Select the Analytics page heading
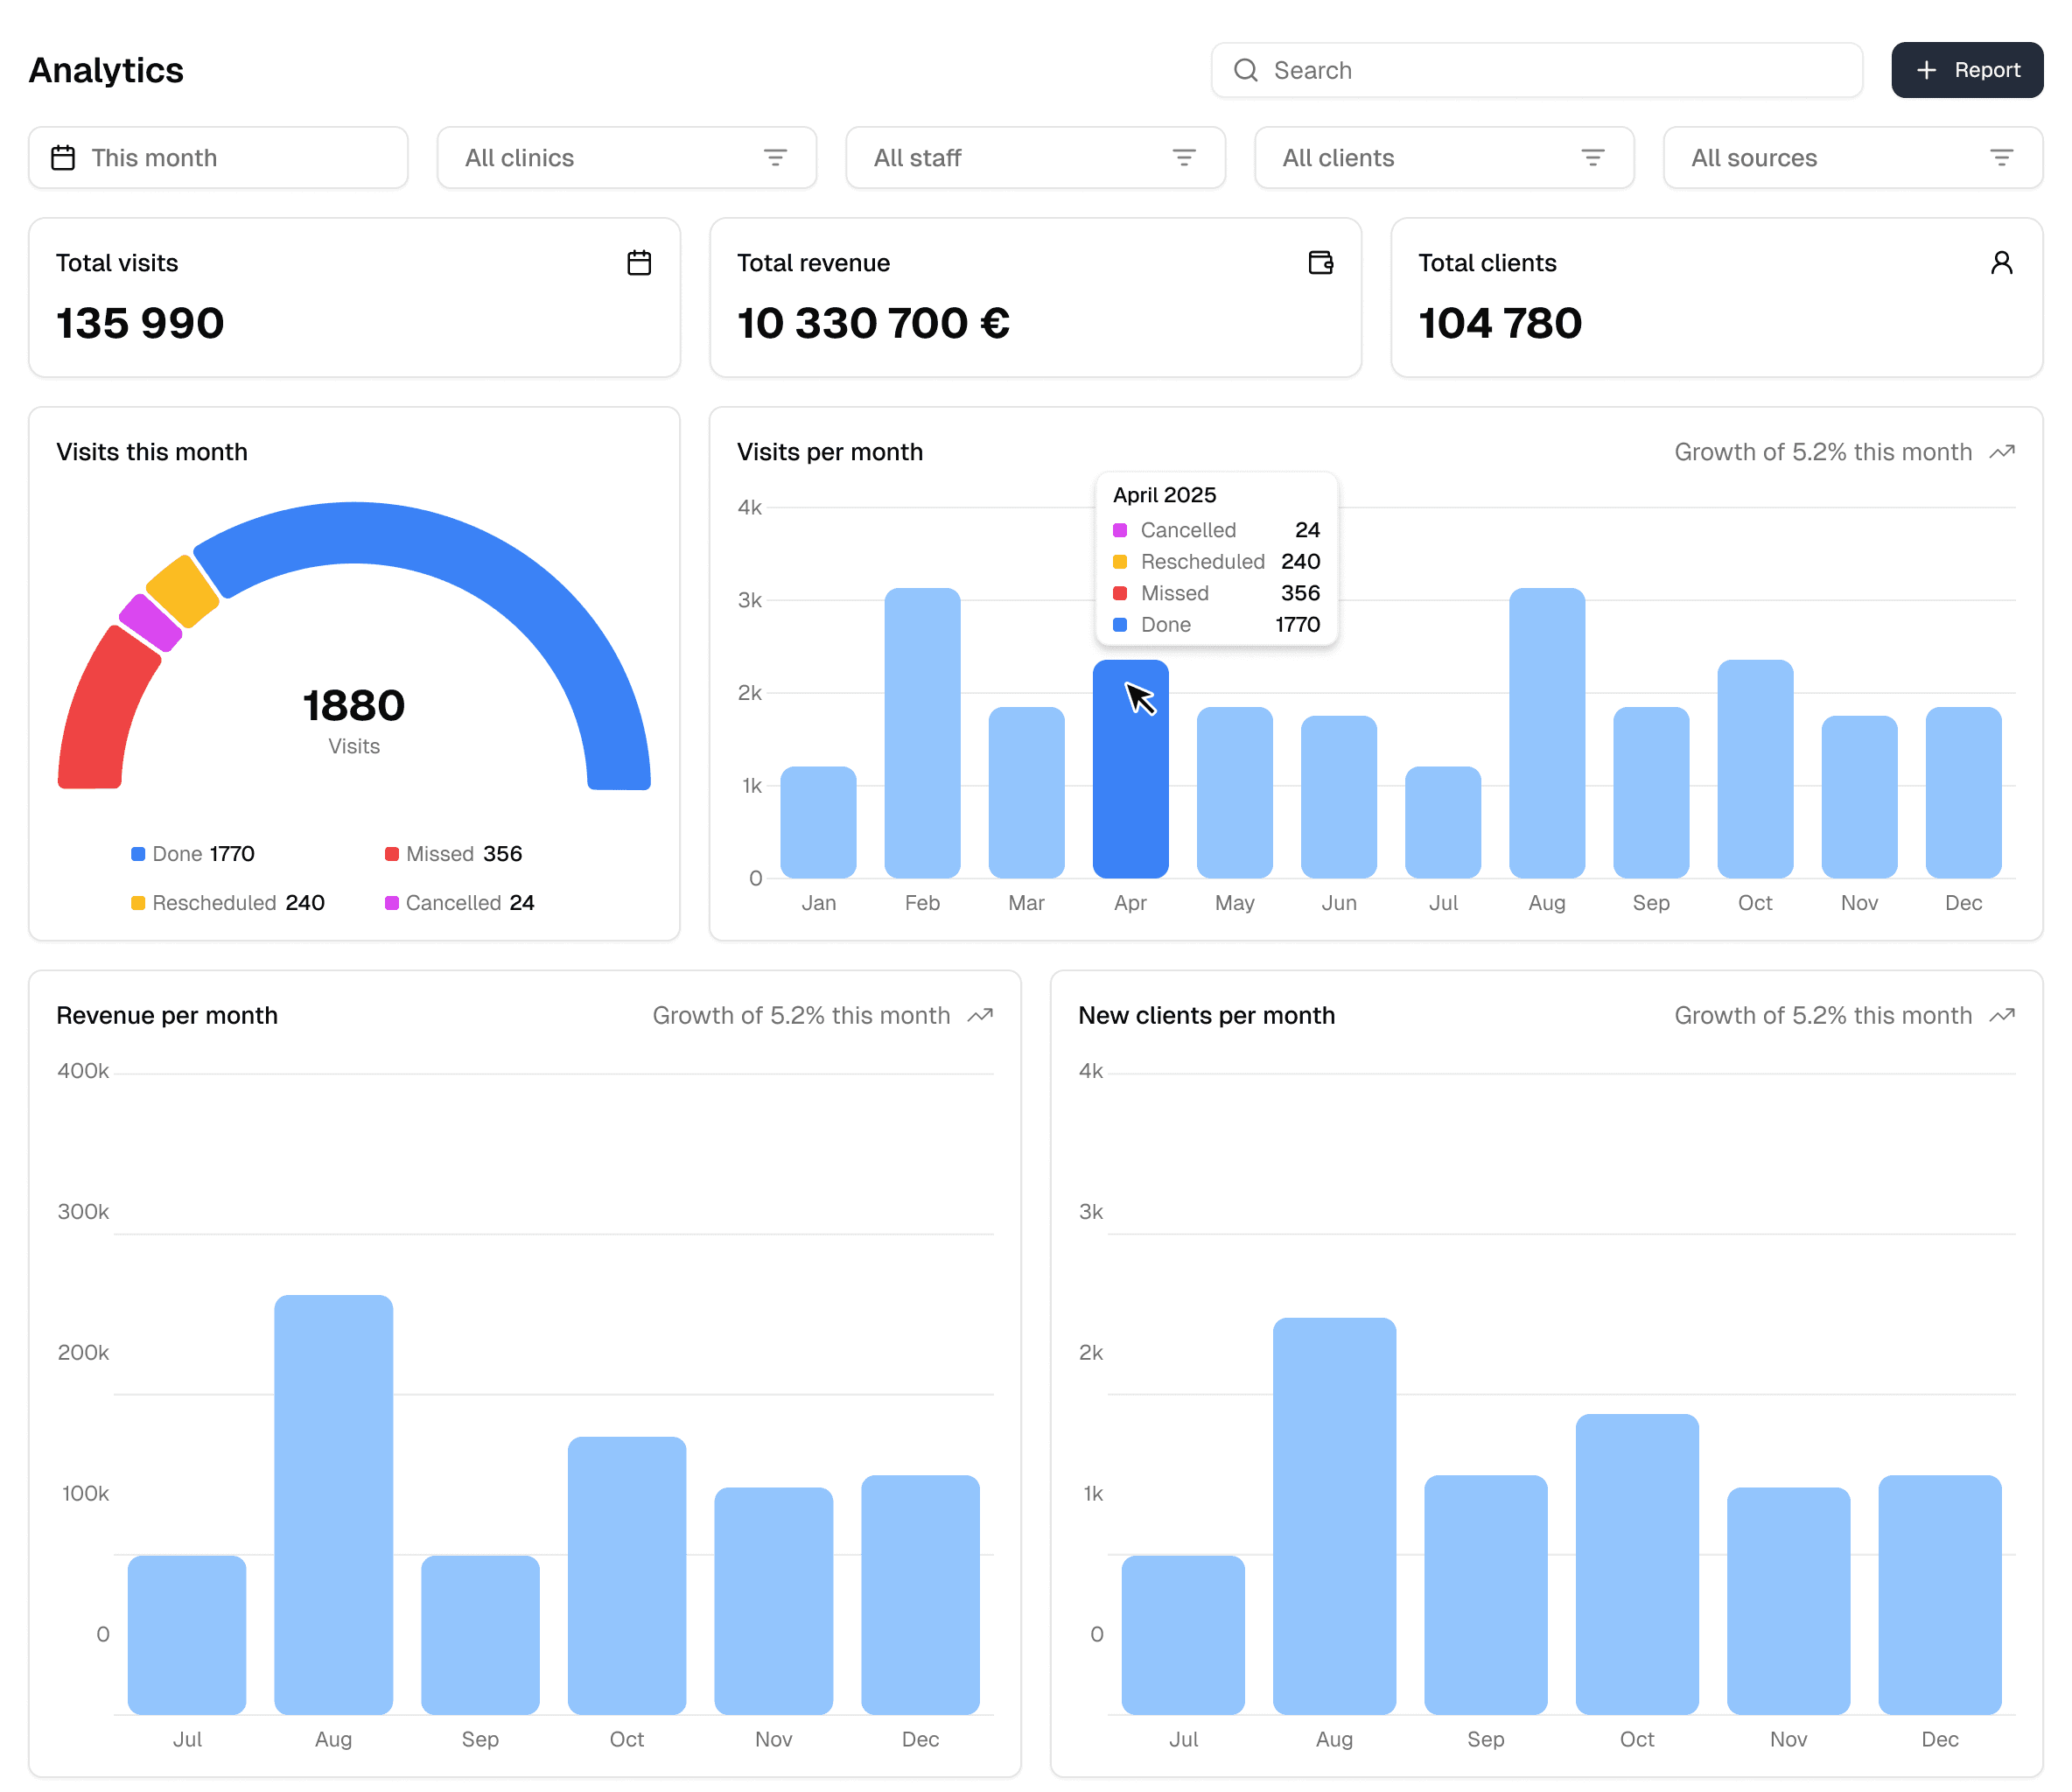 pos(106,70)
